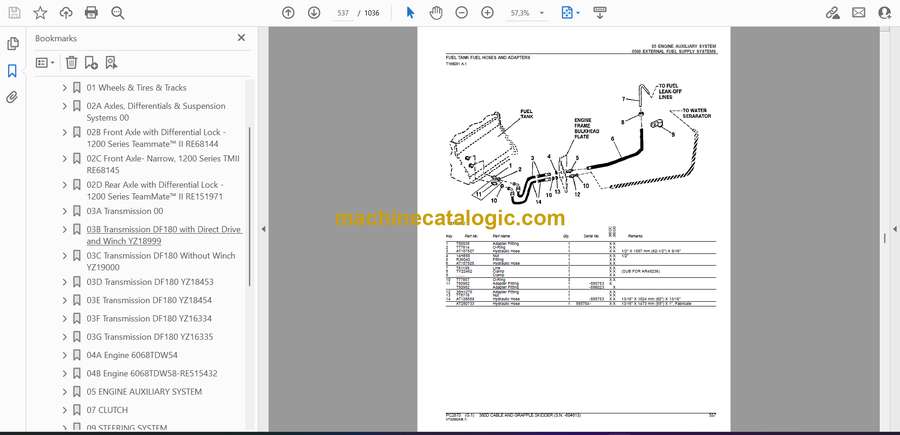This screenshot has width=900, height=435.
Task: Open page thumbnails panel
Action: click(13, 44)
